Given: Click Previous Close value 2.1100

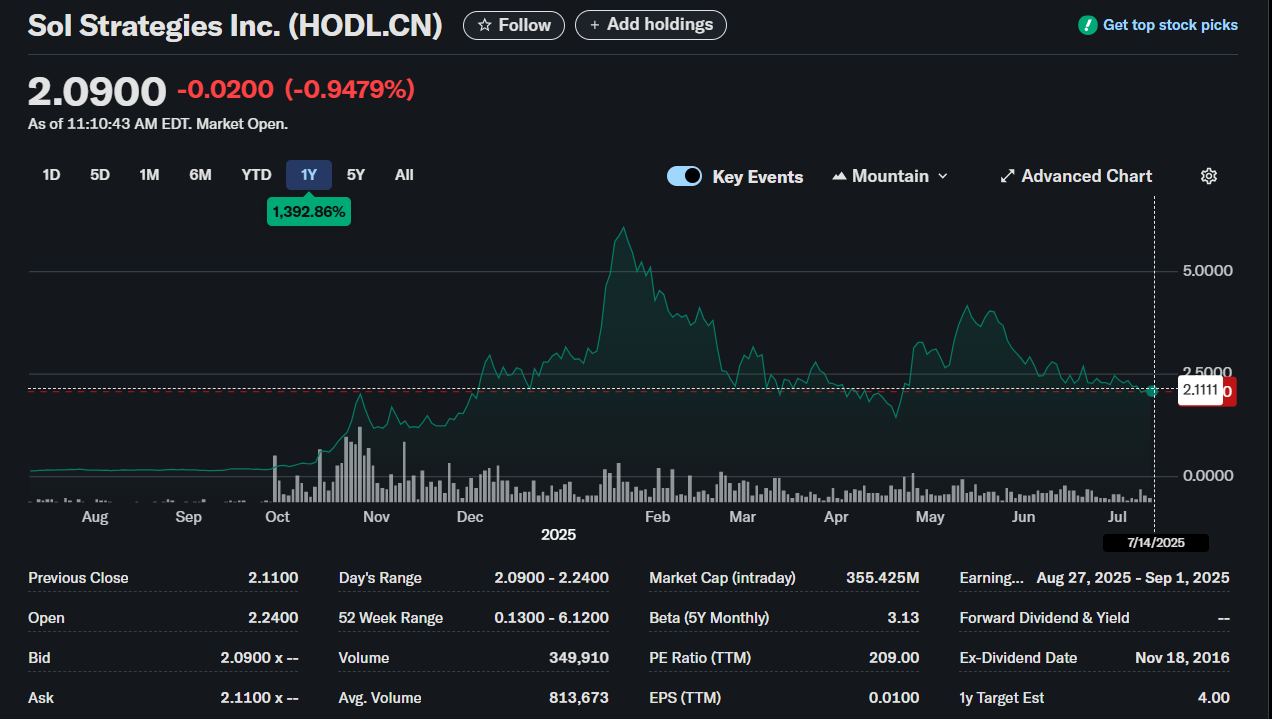Looking at the screenshot, I should click(x=273, y=578).
